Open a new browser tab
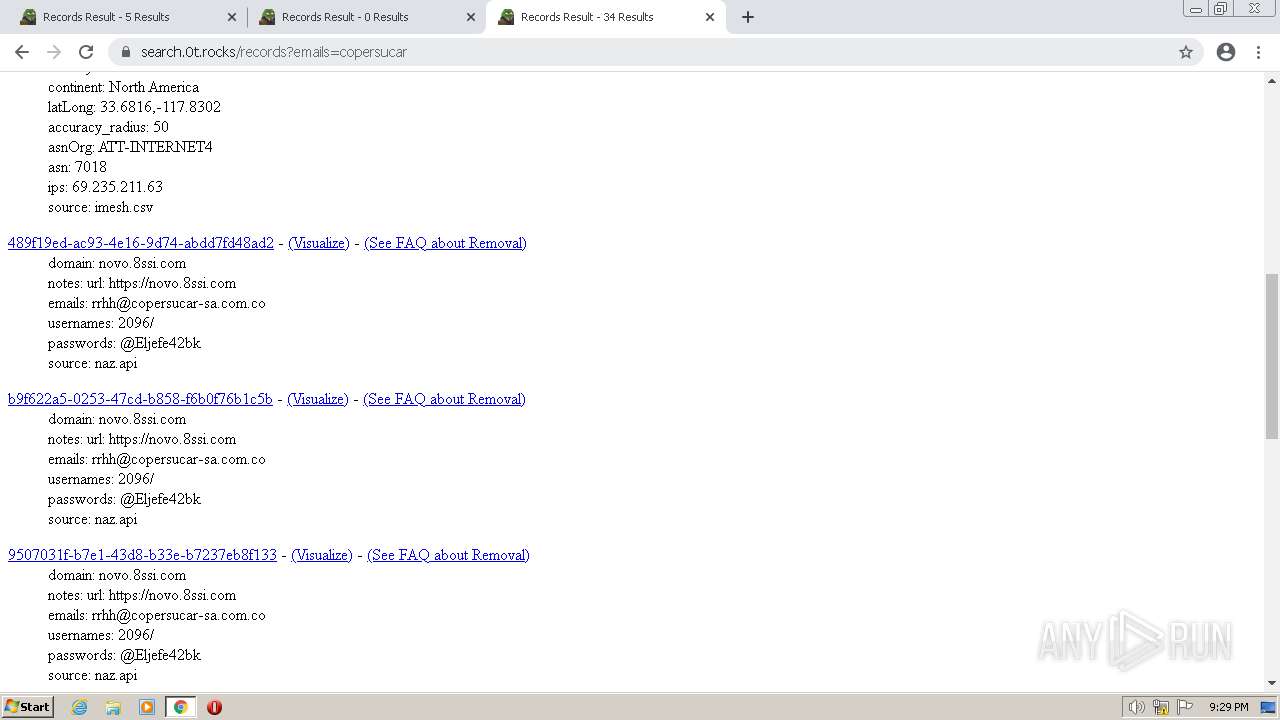The image size is (1280, 720). pyautogui.click(x=748, y=17)
